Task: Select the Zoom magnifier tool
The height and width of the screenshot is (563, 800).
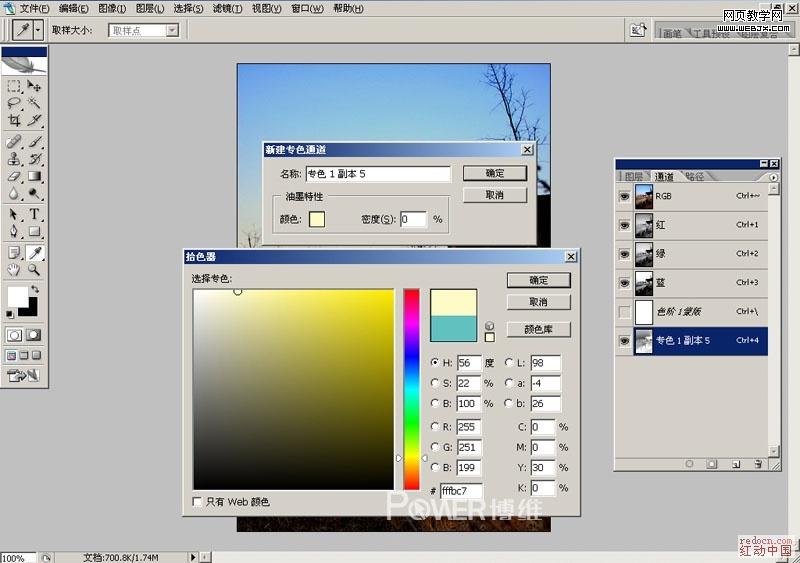Action: pos(35,270)
